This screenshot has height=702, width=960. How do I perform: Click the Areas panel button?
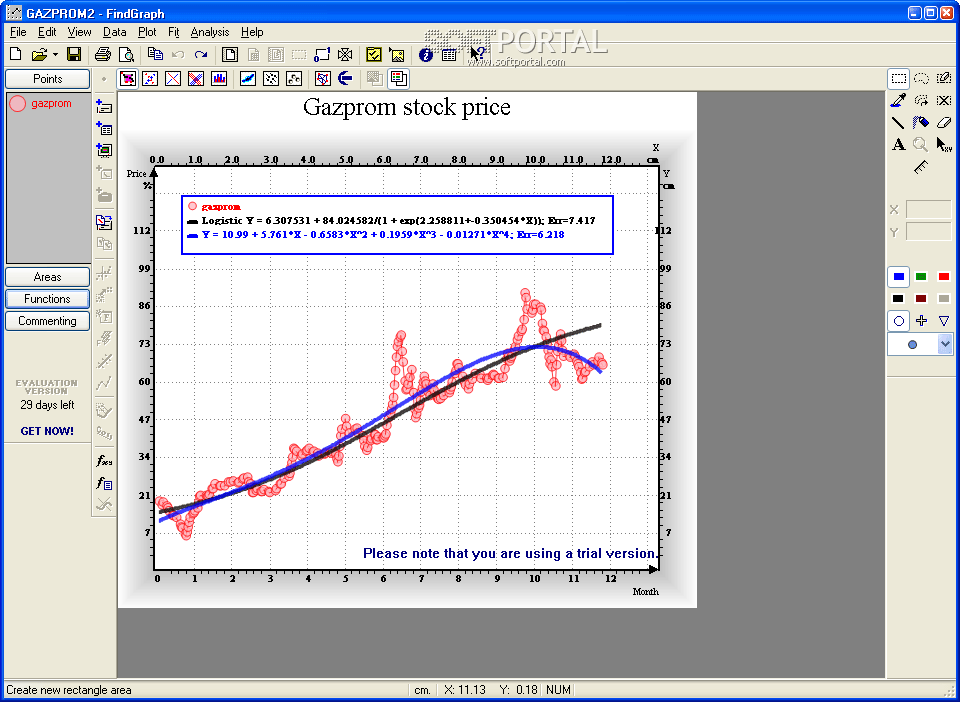[x=48, y=277]
